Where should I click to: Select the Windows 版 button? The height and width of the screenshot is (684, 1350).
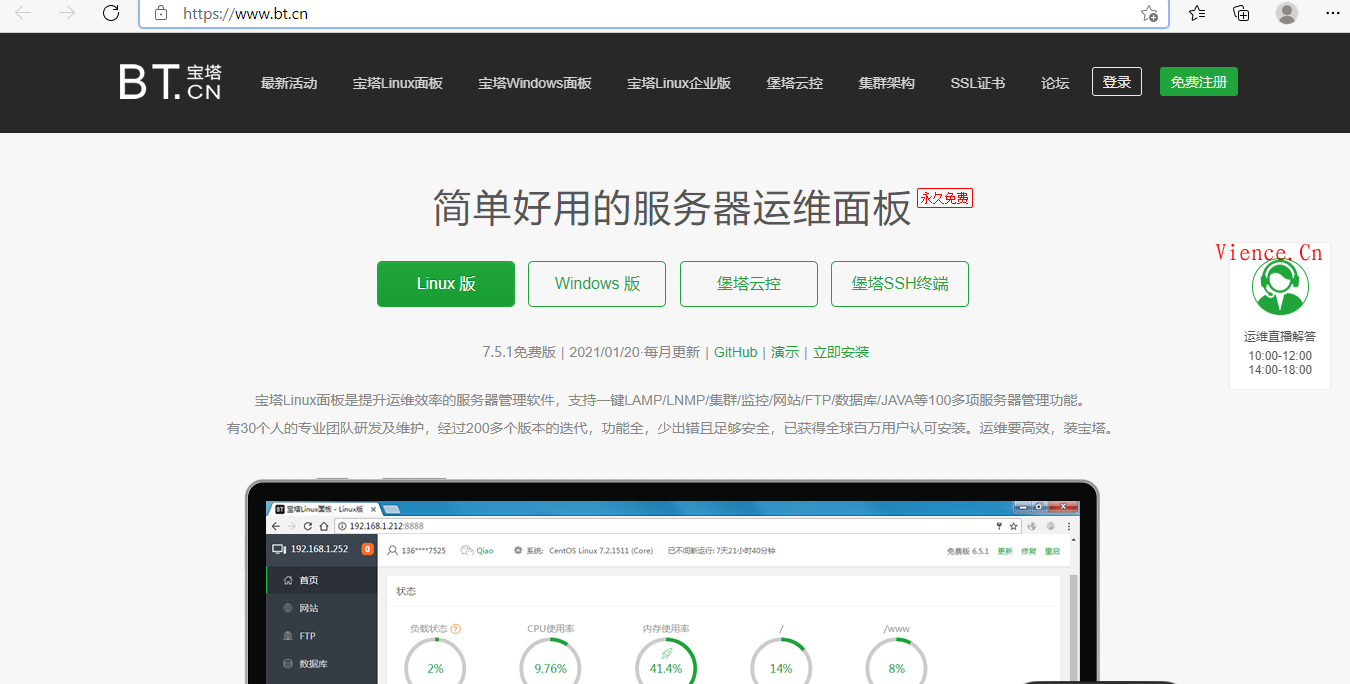click(597, 284)
